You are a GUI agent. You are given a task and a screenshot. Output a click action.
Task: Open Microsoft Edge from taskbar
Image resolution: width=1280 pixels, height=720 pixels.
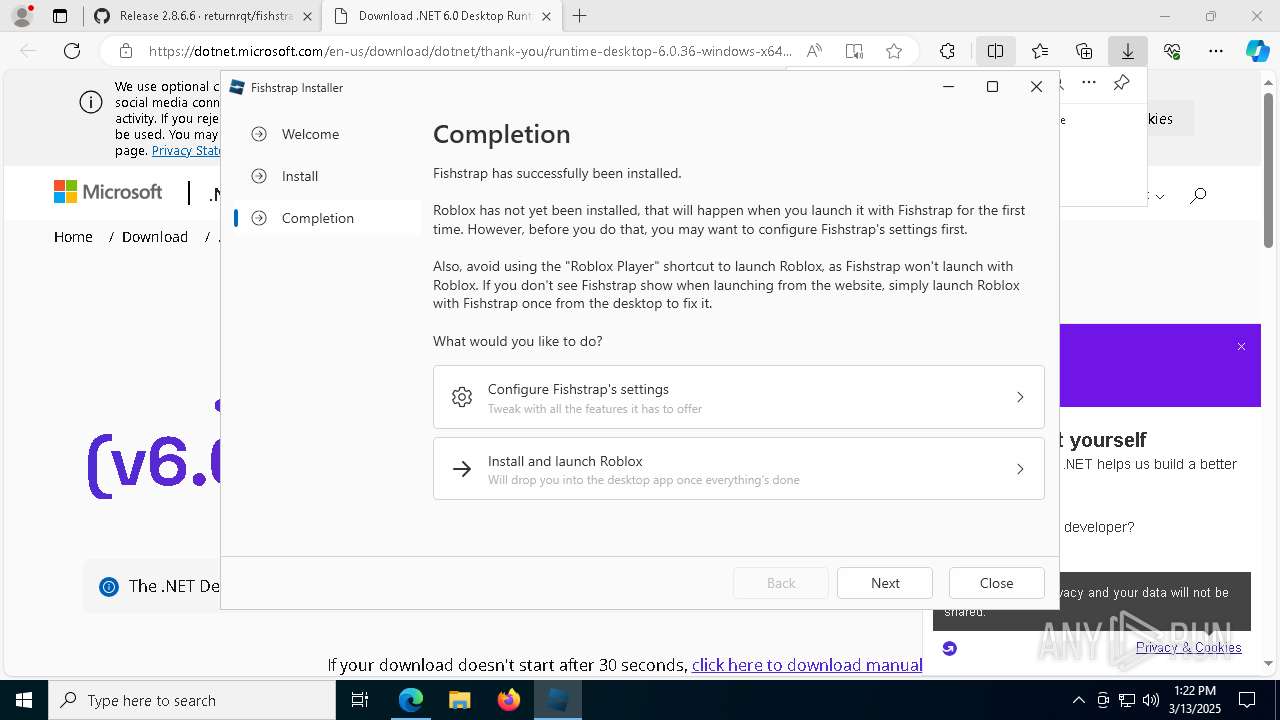coord(411,700)
